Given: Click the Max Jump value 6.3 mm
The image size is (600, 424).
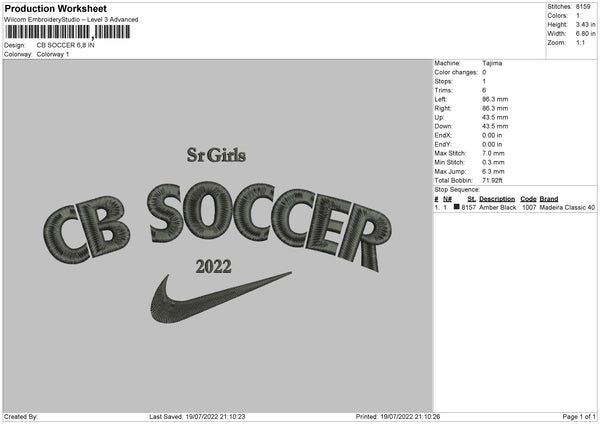Looking at the screenshot, I should [x=494, y=171].
